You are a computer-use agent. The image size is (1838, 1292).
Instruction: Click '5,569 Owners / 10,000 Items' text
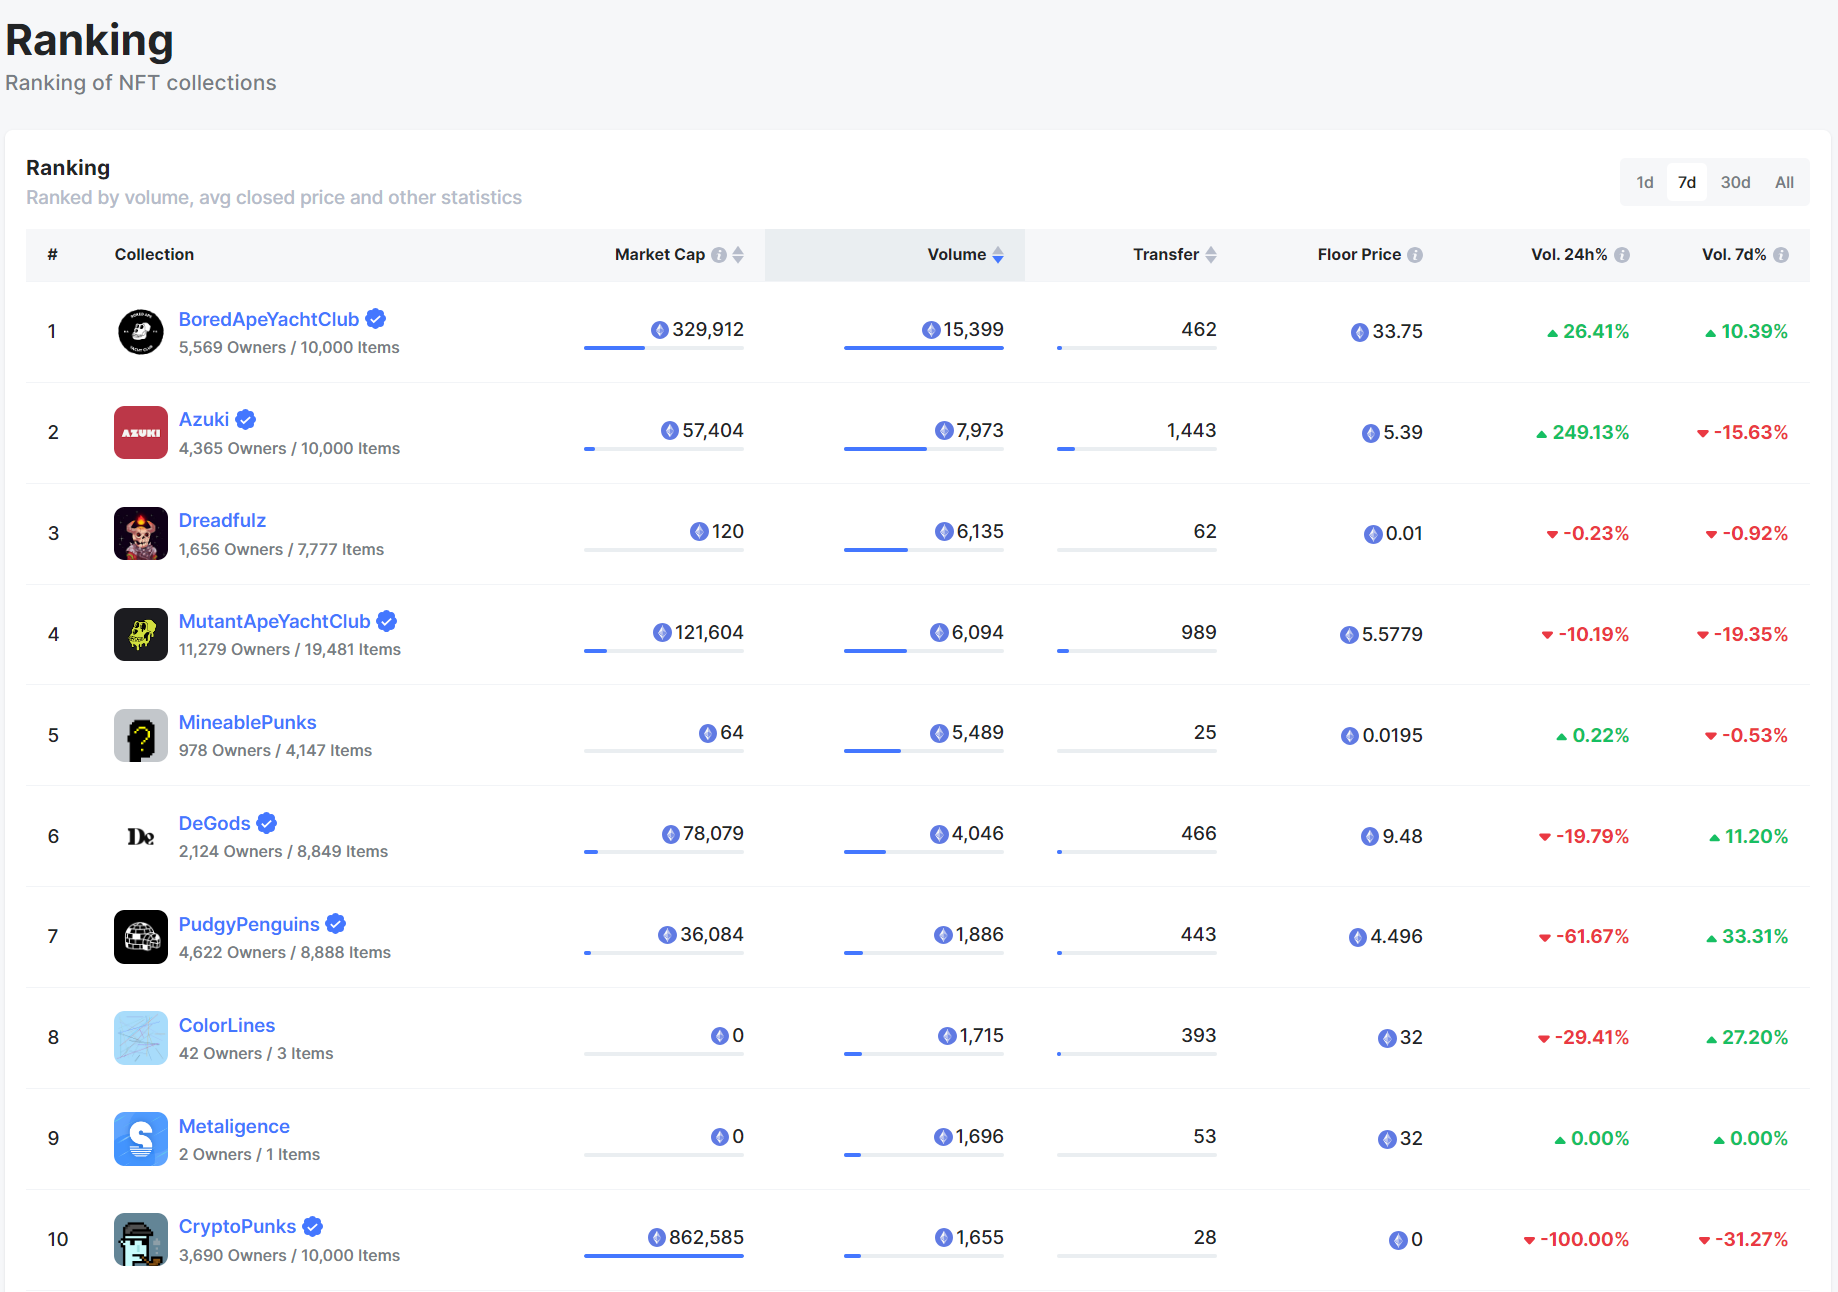point(289,348)
